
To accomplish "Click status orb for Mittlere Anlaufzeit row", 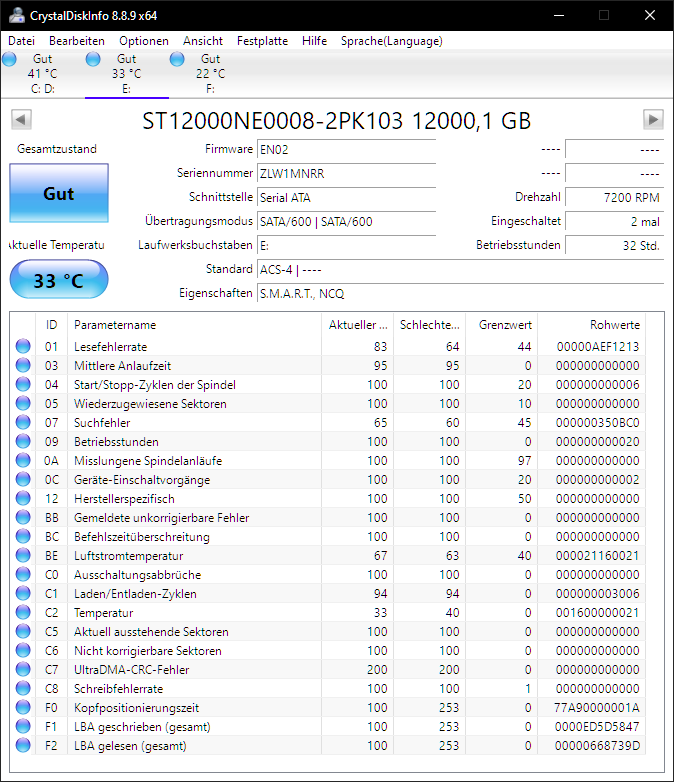I will (x=23, y=365).
